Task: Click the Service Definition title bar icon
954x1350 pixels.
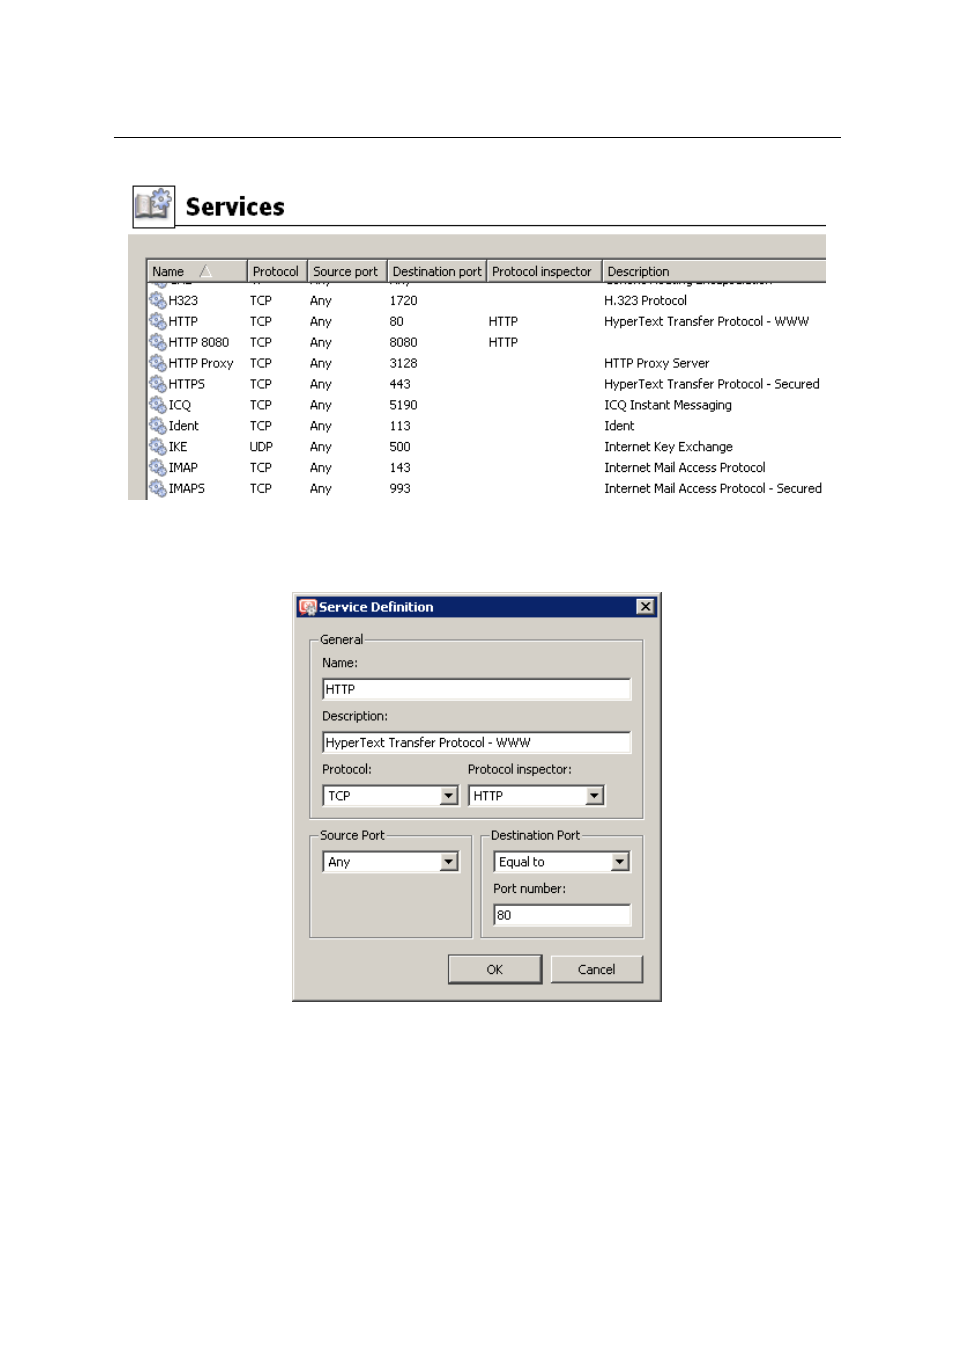Action: coord(308,607)
